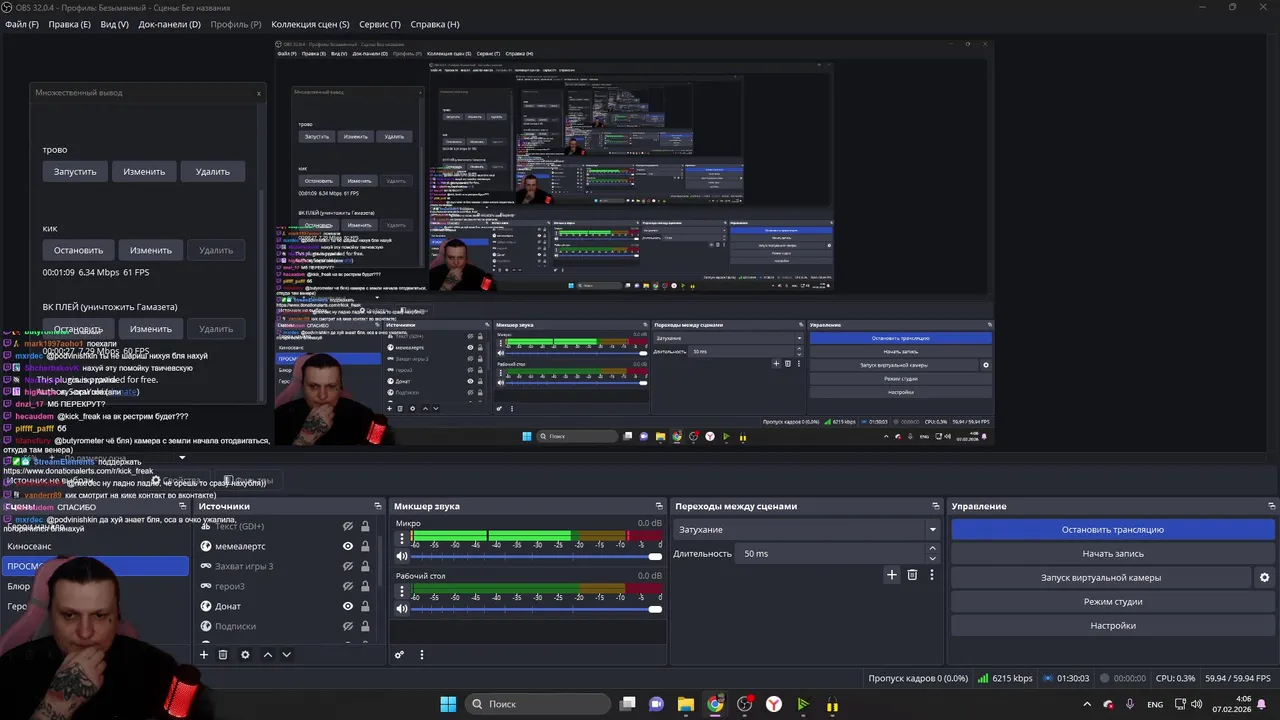Open the Справка menu
Viewport: 1280px width, 720px height.
[x=435, y=24]
